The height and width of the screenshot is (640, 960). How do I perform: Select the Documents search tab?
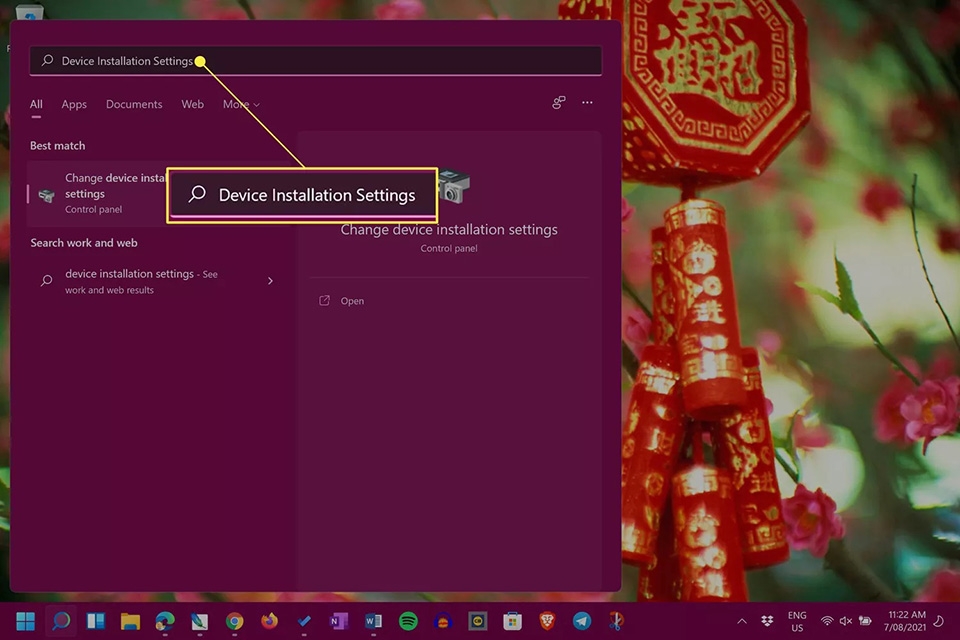click(134, 104)
